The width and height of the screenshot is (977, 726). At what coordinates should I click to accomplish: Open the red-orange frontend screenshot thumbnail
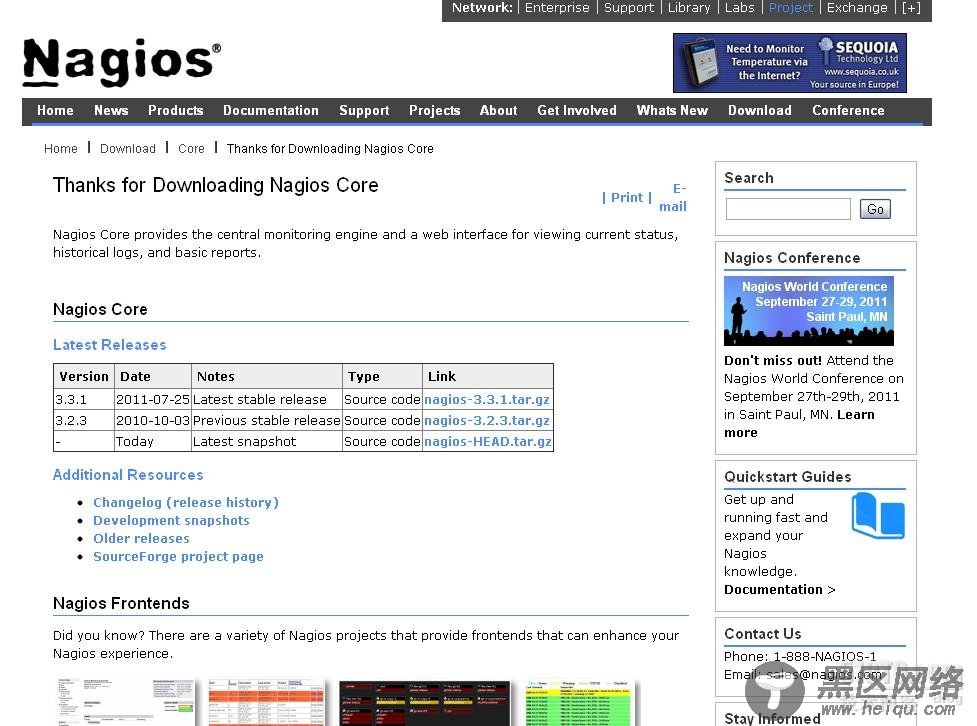coord(266,703)
